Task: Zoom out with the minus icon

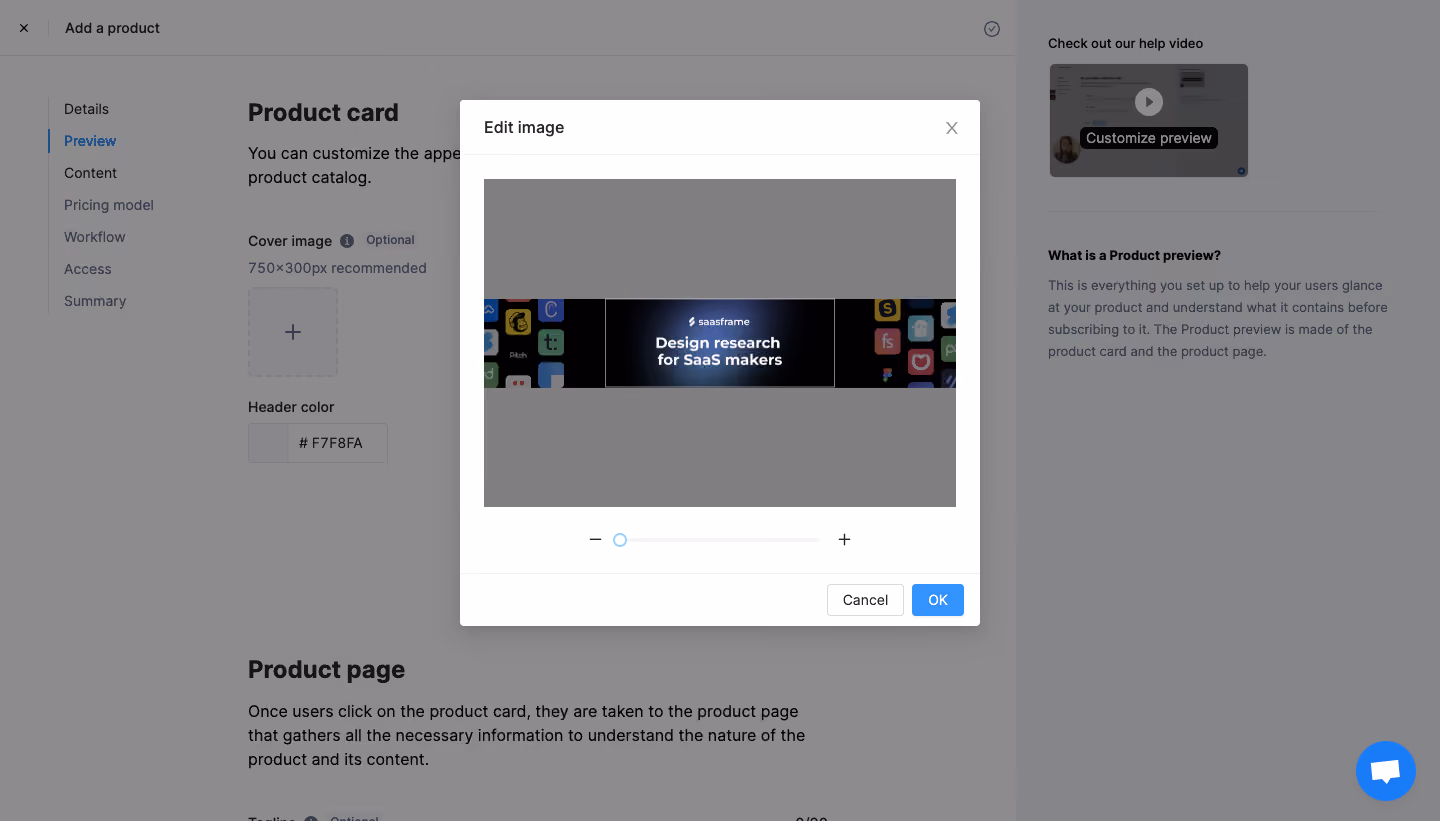Action: coord(595,539)
